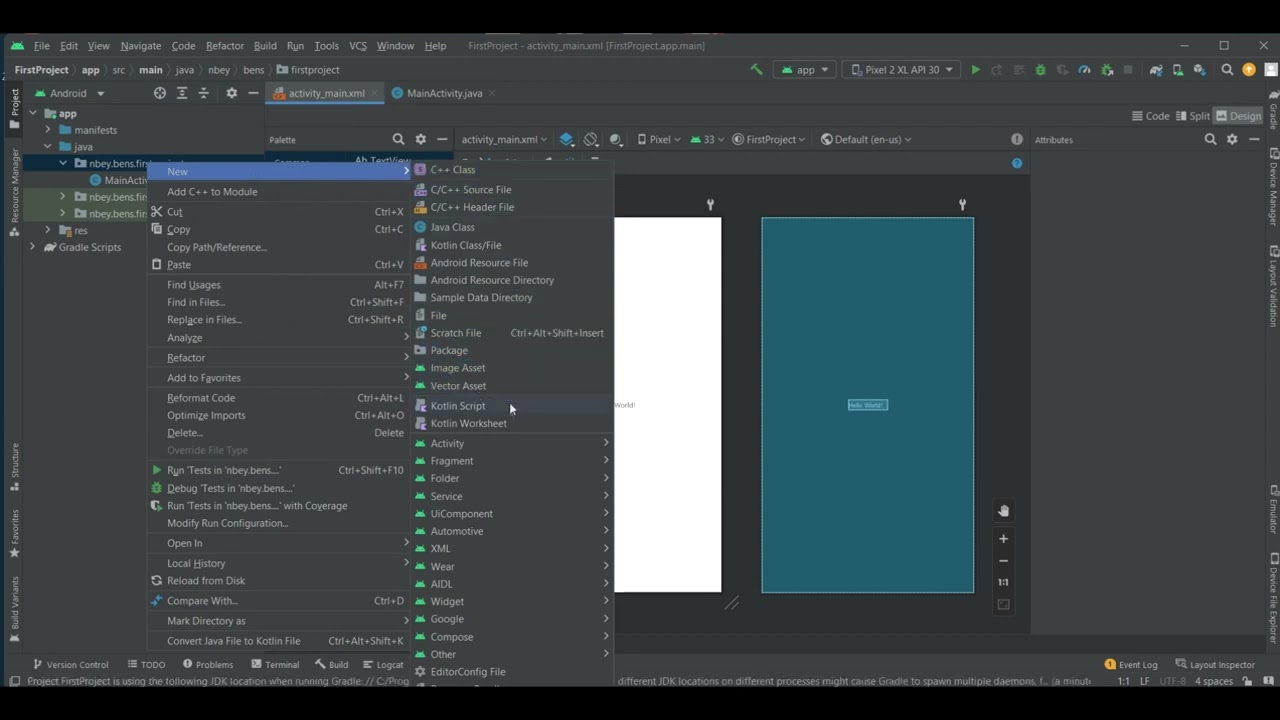Screen dimensions: 1280x720
Task: Click Convert Java File to Kotlin File
Action: (279, 641)
